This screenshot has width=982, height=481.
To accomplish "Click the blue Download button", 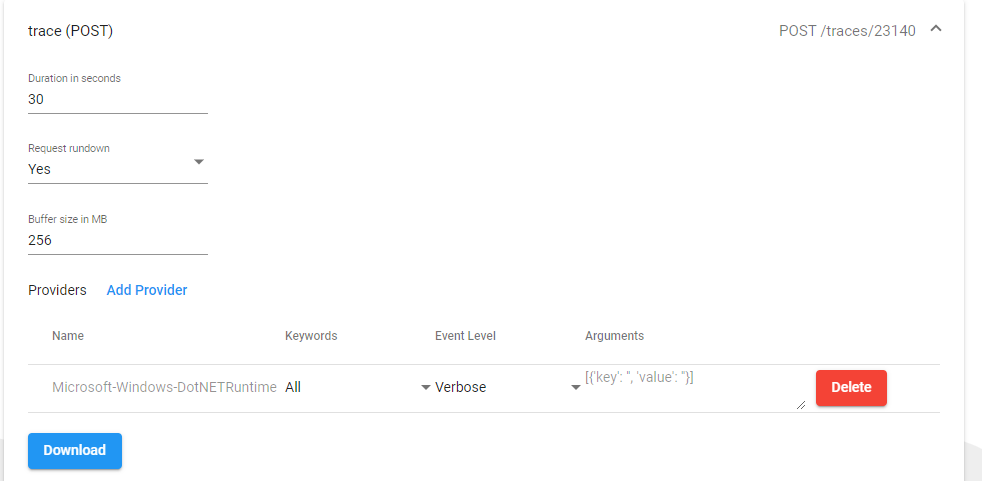I will coord(75,451).
